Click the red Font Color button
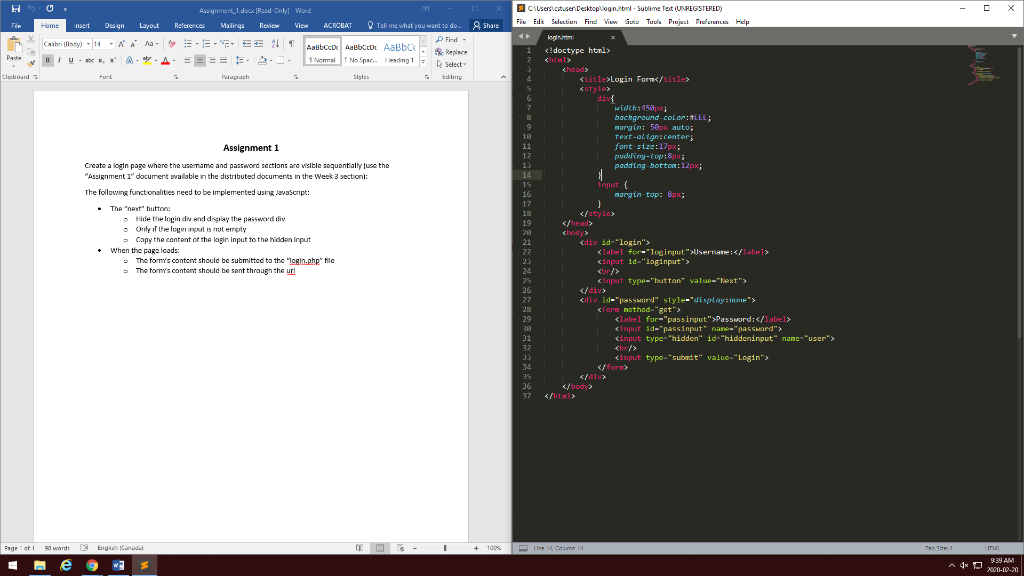 pyautogui.click(x=165, y=61)
